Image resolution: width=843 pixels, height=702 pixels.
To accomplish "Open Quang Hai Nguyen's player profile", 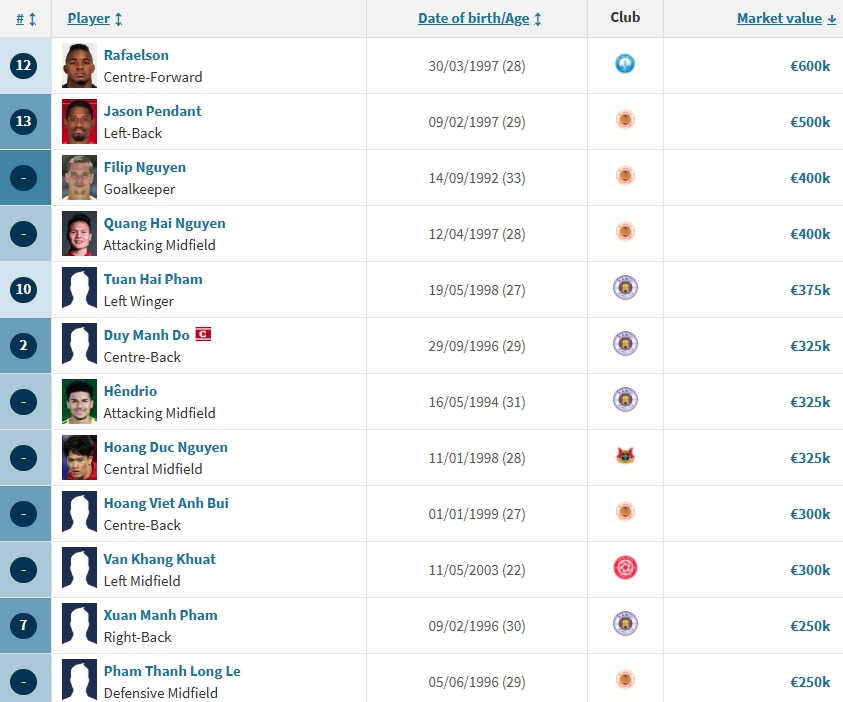I will [164, 223].
